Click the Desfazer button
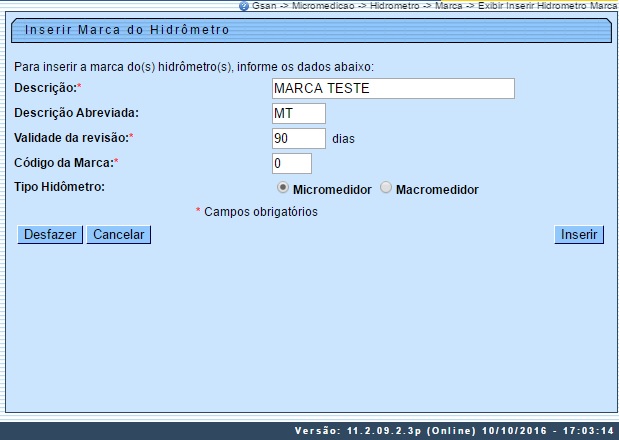The image size is (619, 440). point(50,234)
